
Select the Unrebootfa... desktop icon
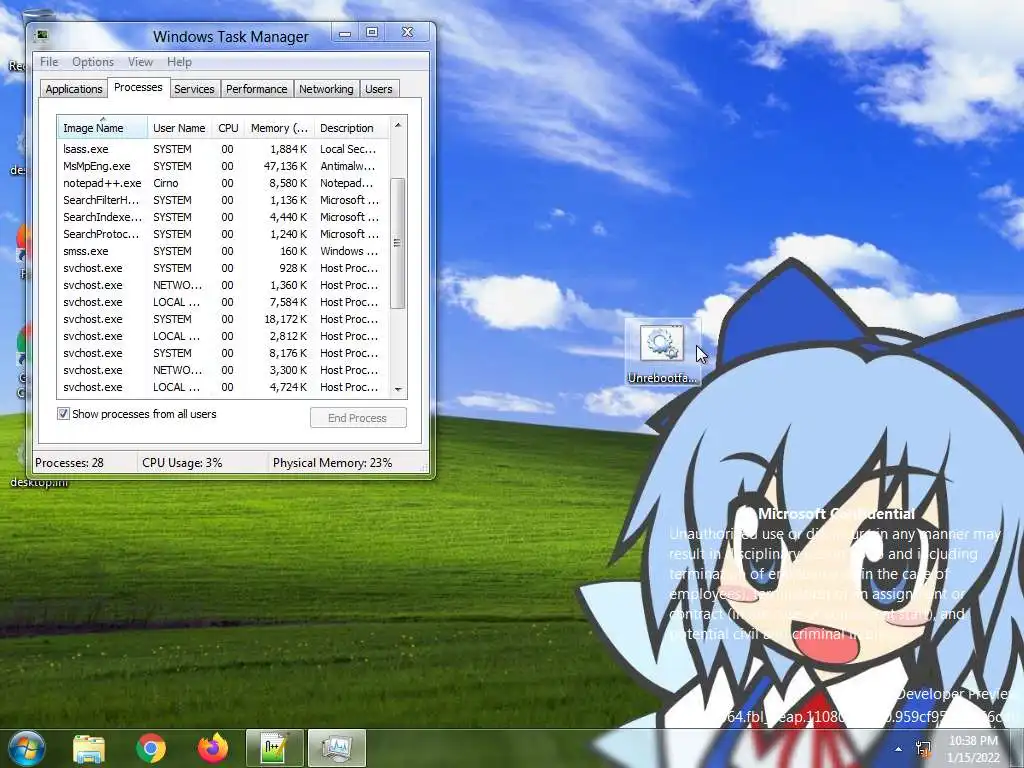pos(662,353)
